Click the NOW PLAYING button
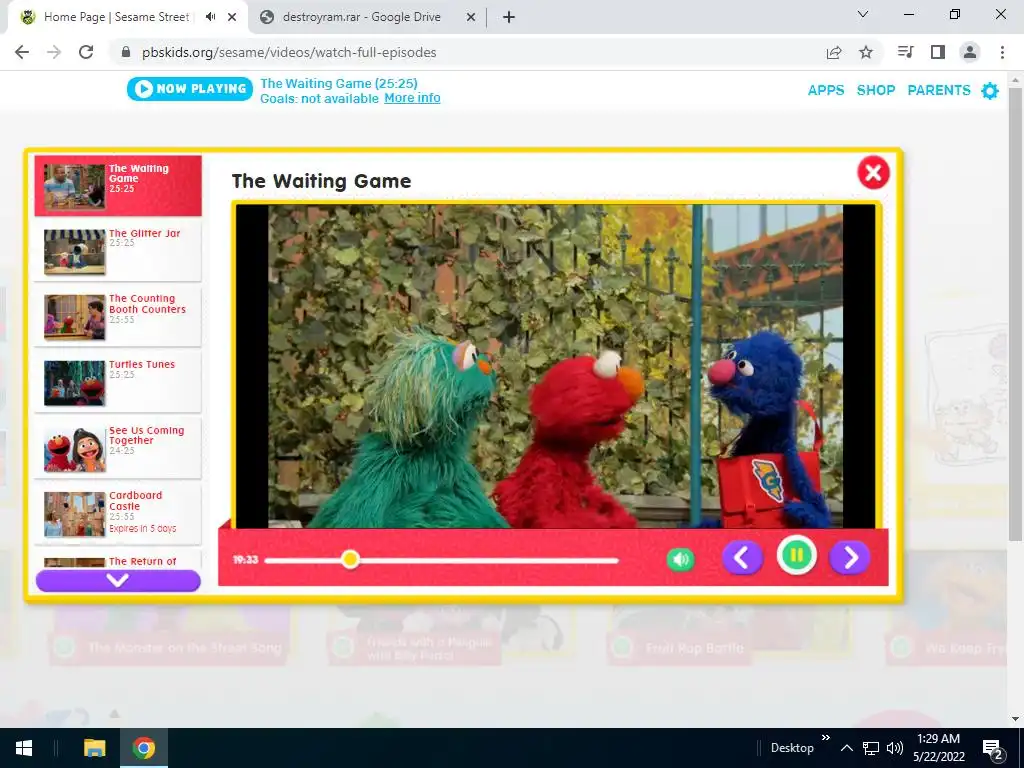This screenshot has height=768, width=1024. (190, 89)
